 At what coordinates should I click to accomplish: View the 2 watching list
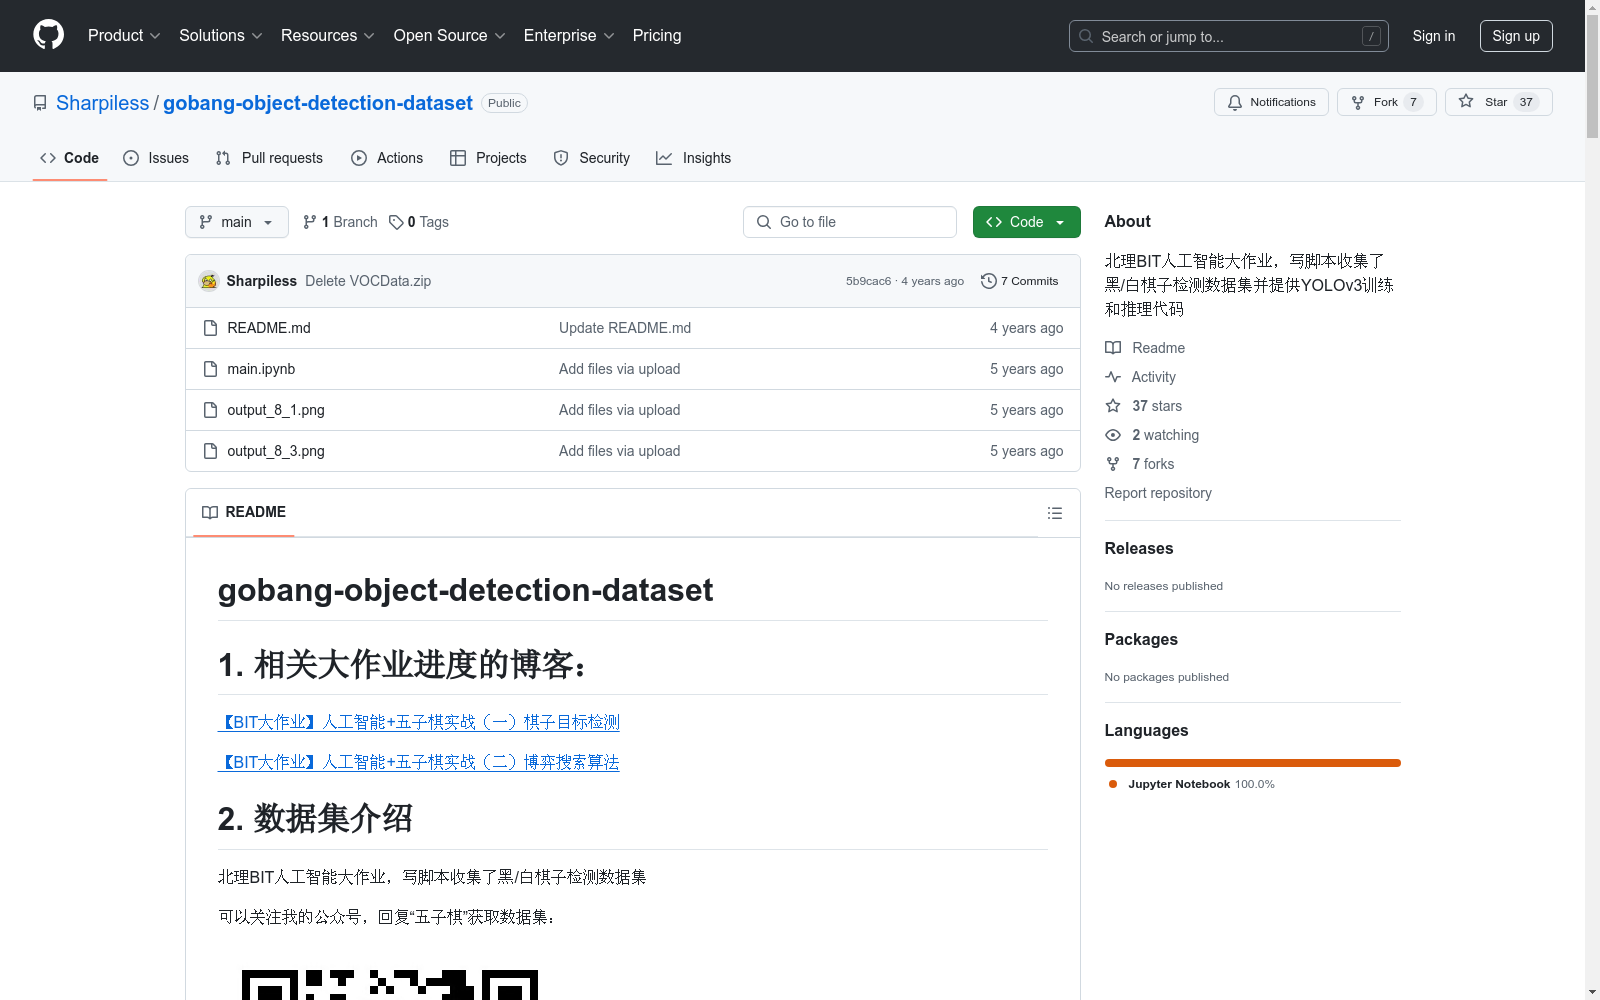point(1152,435)
